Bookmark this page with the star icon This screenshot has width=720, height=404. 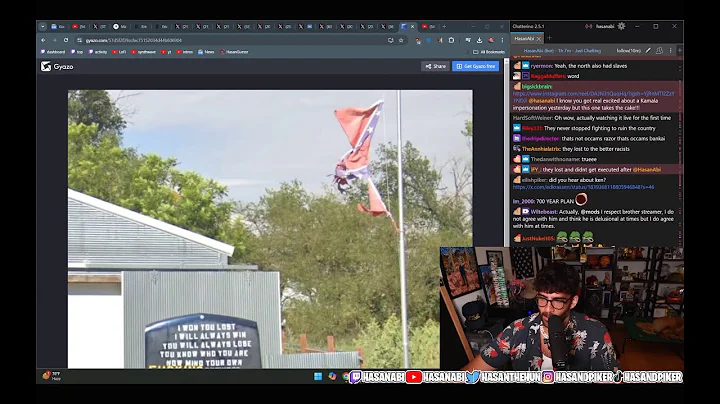pos(401,40)
